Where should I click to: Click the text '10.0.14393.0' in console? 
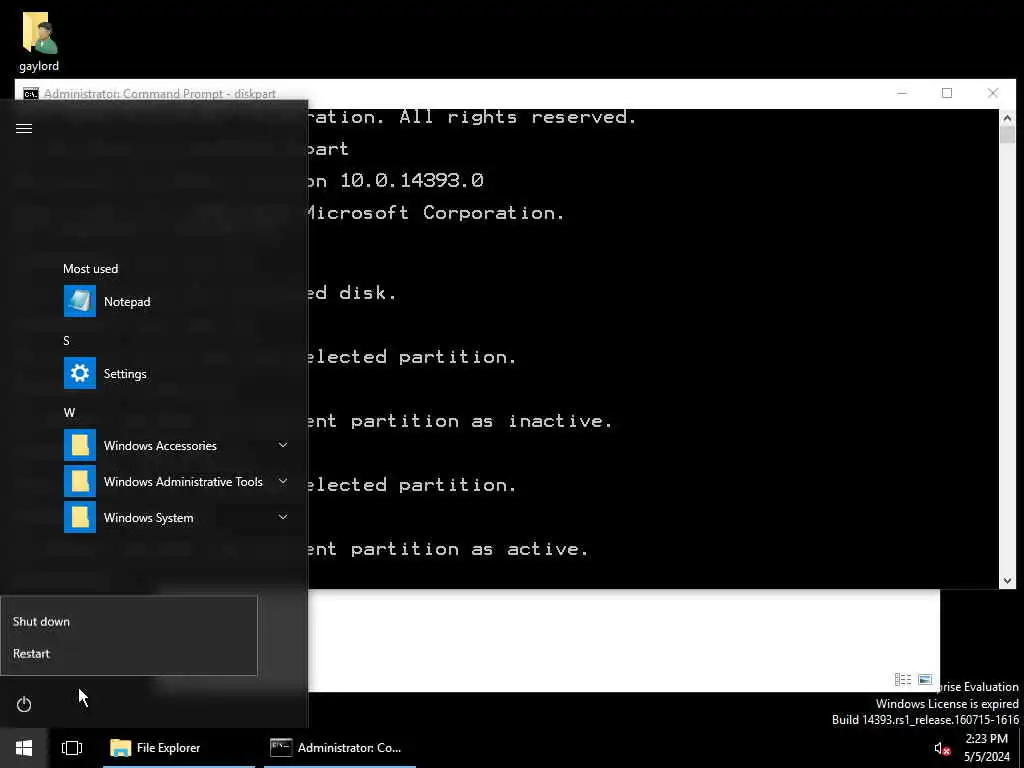tap(411, 180)
